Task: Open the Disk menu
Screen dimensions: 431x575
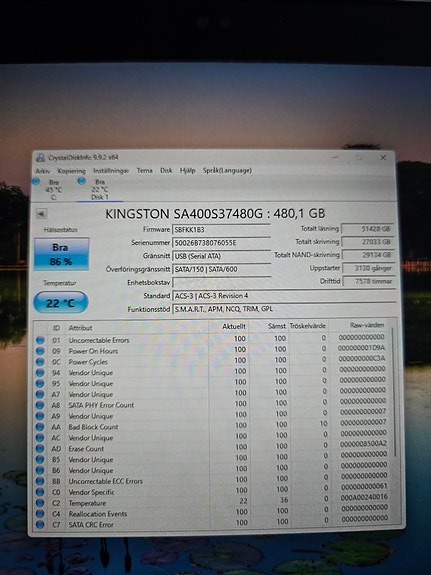Action: (166, 171)
